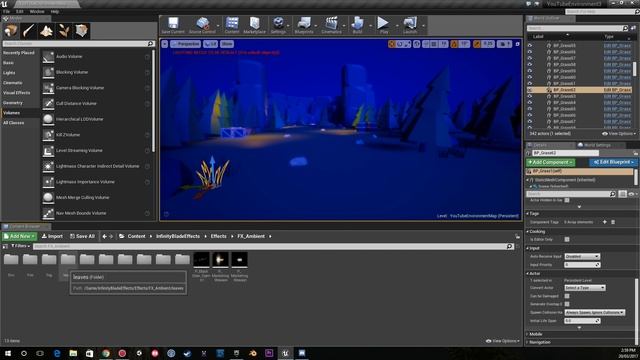Select the Foliage mode icon
Viewport: 640px width, 360px height.
[64, 31]
